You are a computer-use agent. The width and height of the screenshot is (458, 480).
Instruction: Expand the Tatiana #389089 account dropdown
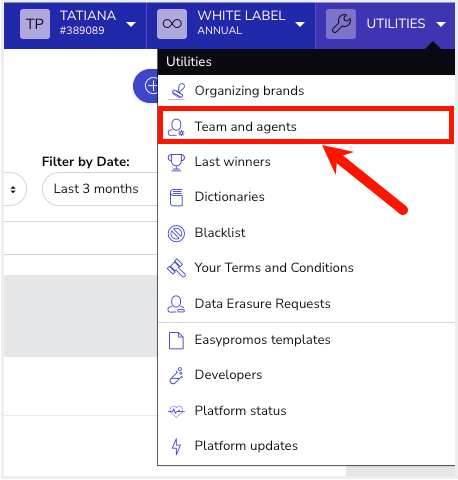pos(131,24)
